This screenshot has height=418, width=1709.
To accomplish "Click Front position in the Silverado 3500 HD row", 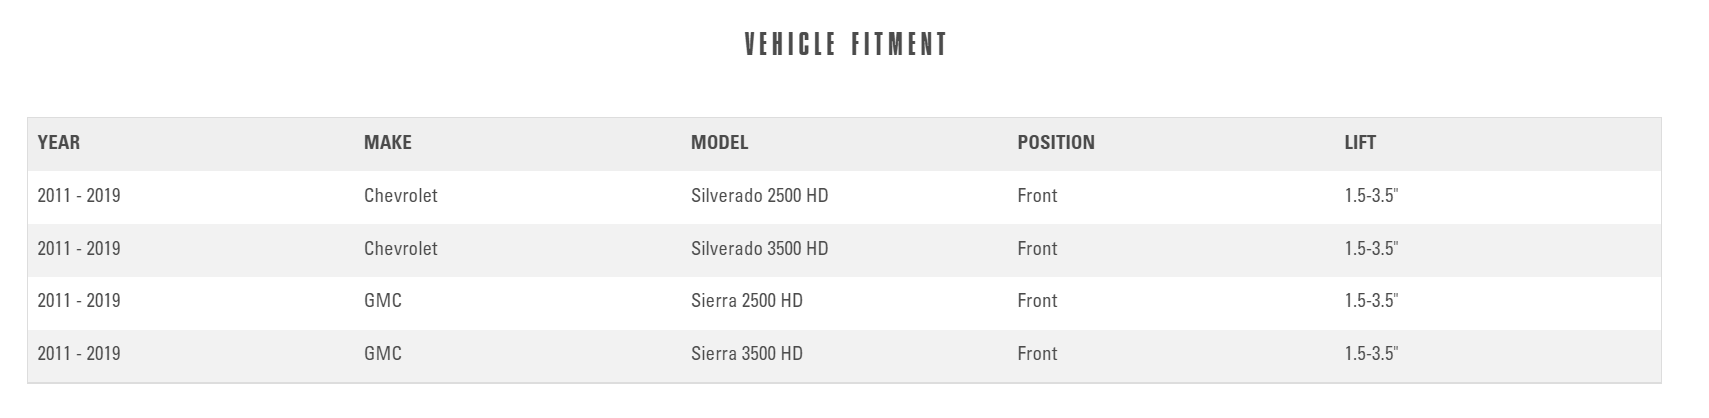I will point(1037,249).
